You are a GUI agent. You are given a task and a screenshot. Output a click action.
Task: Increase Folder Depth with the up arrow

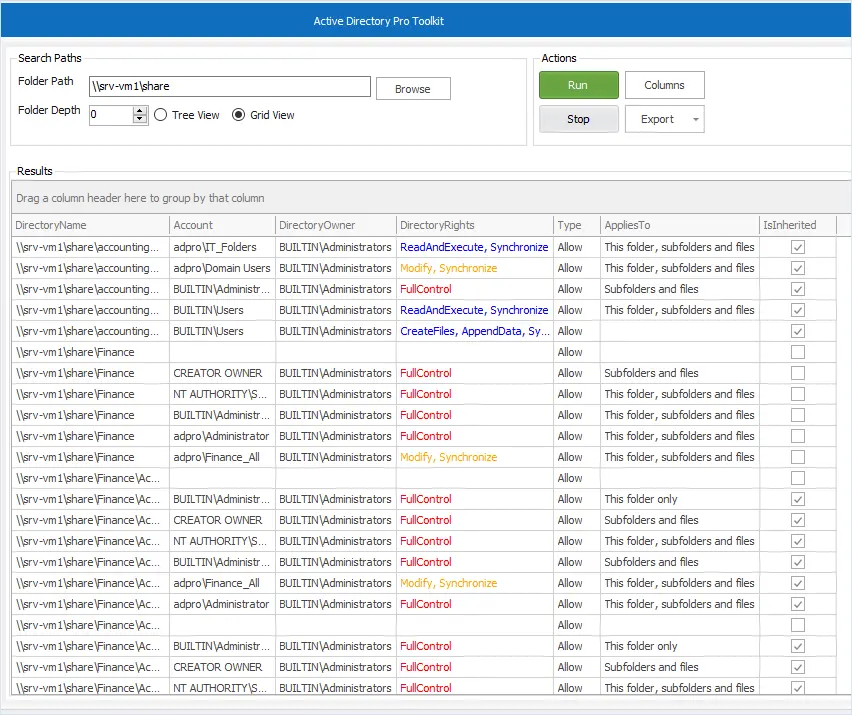(x=140, y=110)
